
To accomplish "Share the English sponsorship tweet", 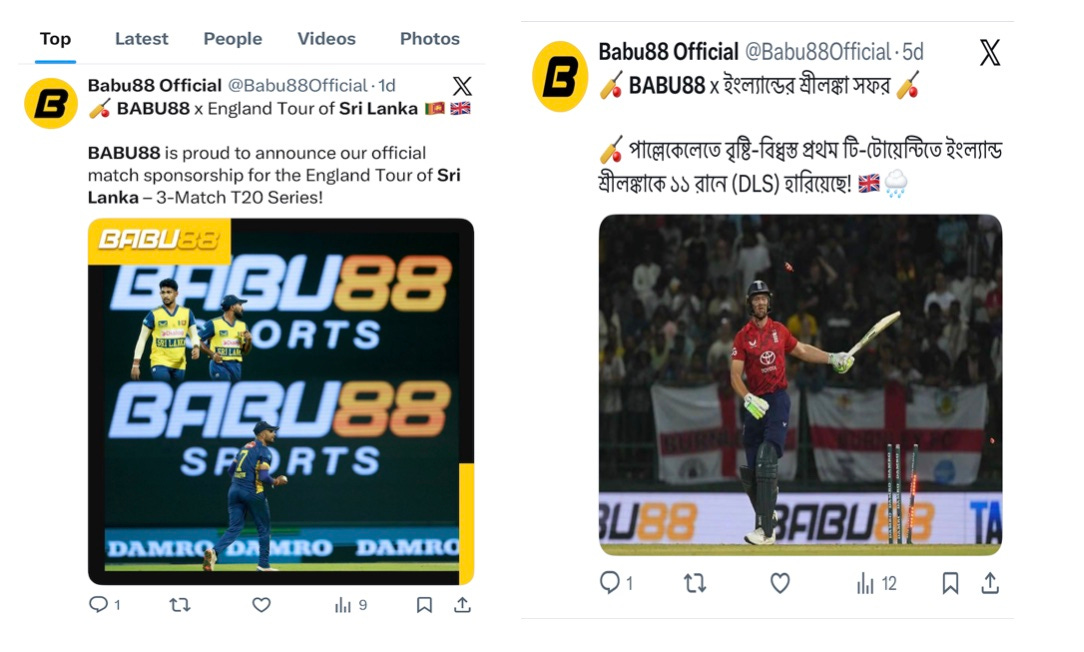I will 462,605.
